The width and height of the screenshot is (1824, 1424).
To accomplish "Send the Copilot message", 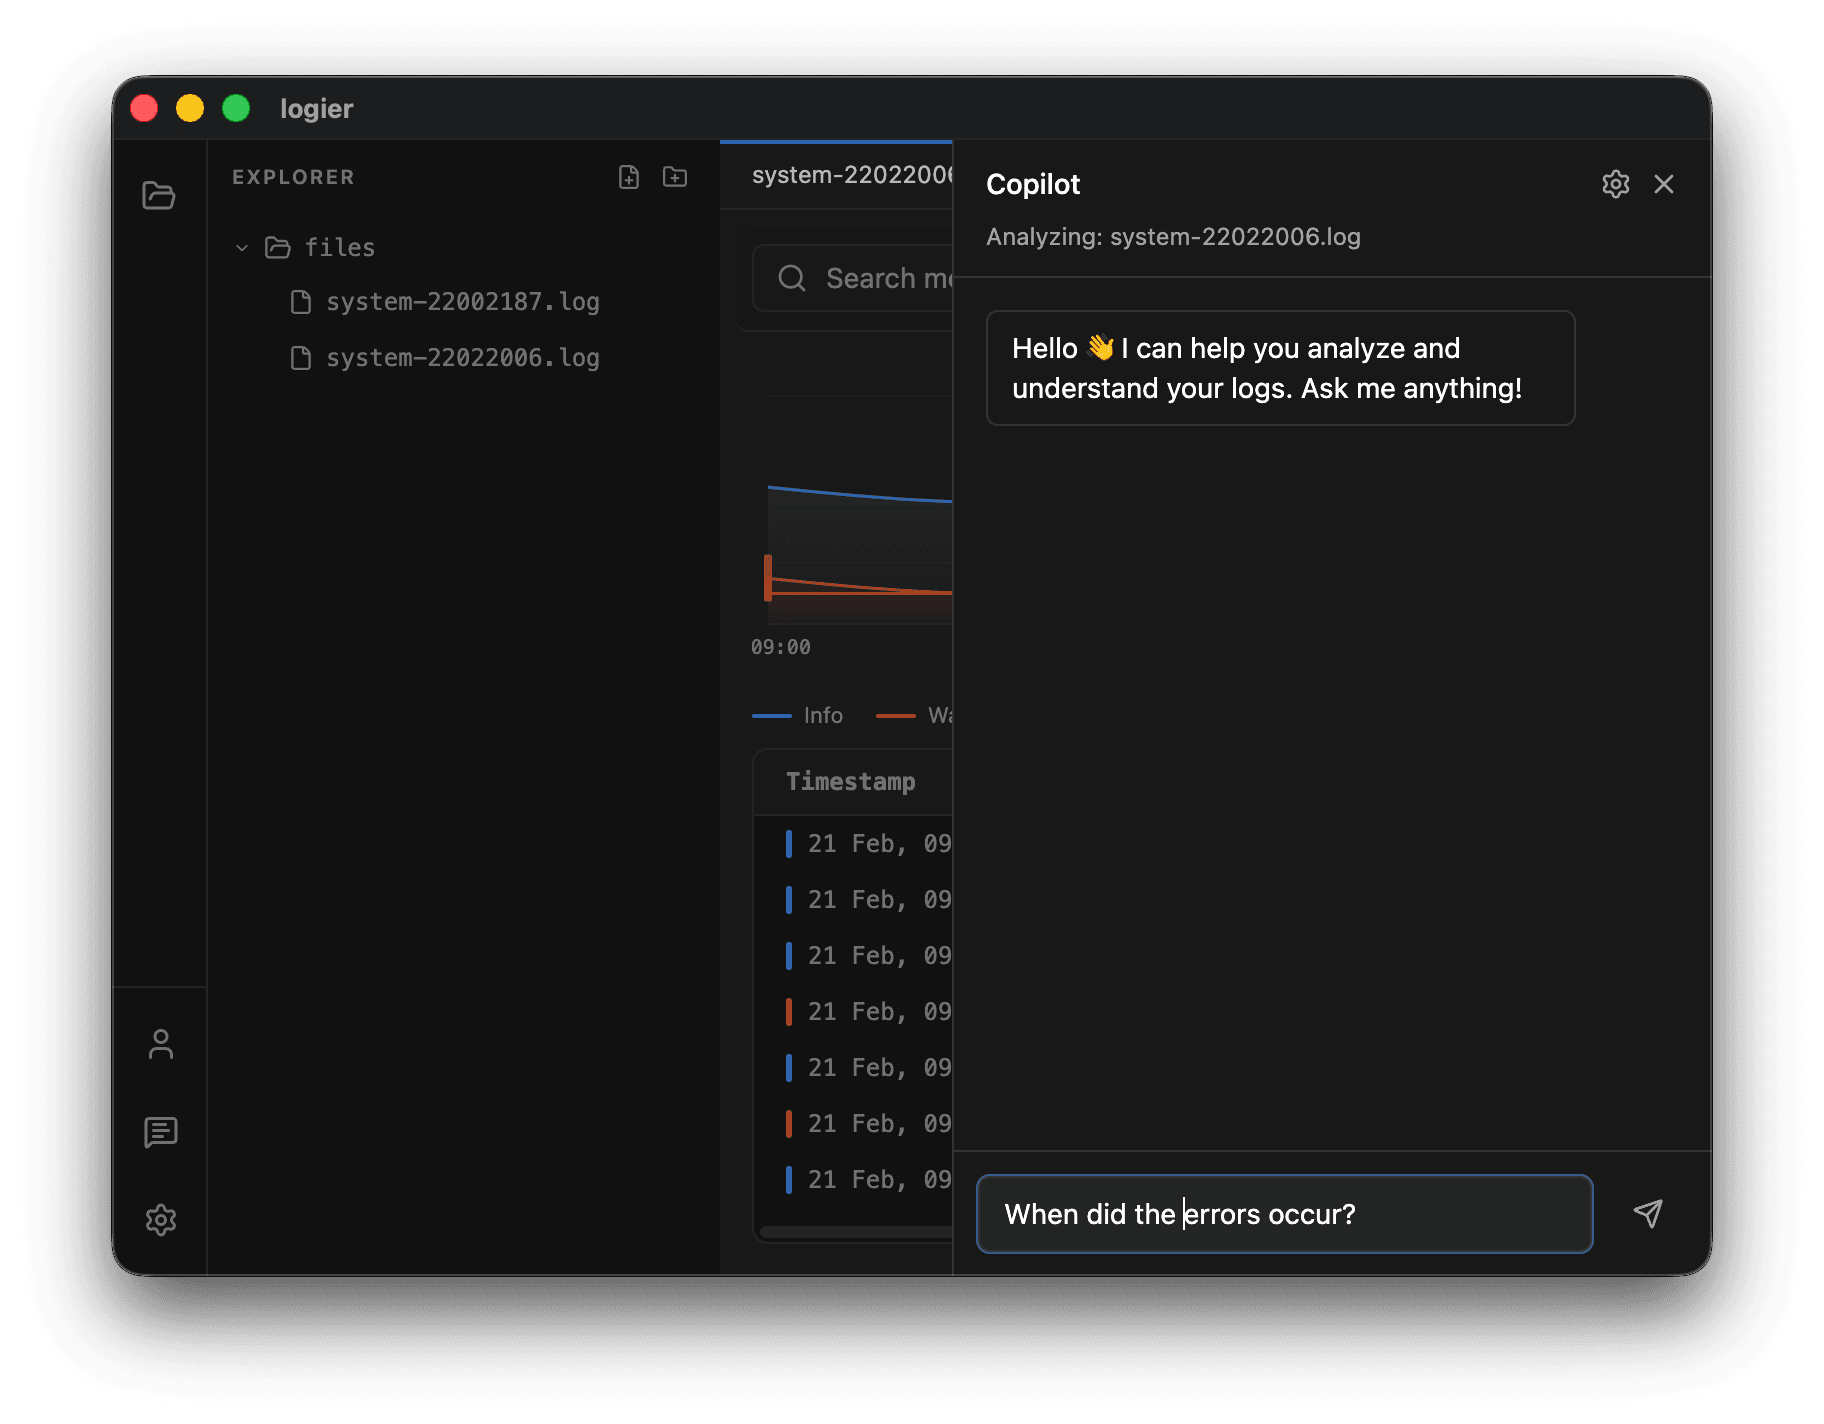I will click(x=1648, y=1213).
